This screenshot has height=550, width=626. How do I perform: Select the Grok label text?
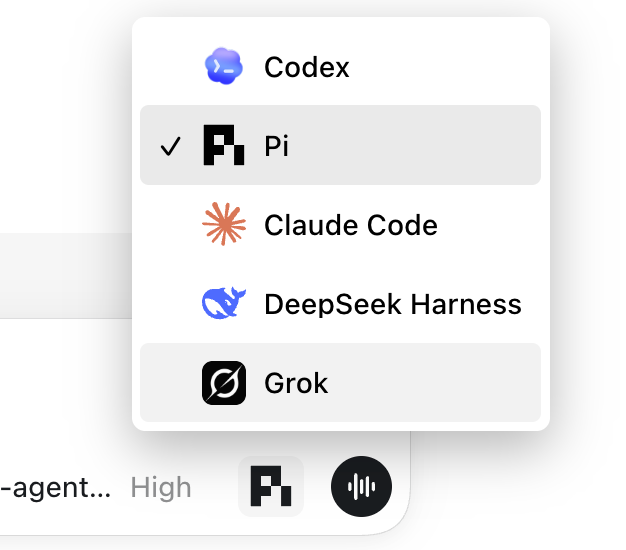296,383
